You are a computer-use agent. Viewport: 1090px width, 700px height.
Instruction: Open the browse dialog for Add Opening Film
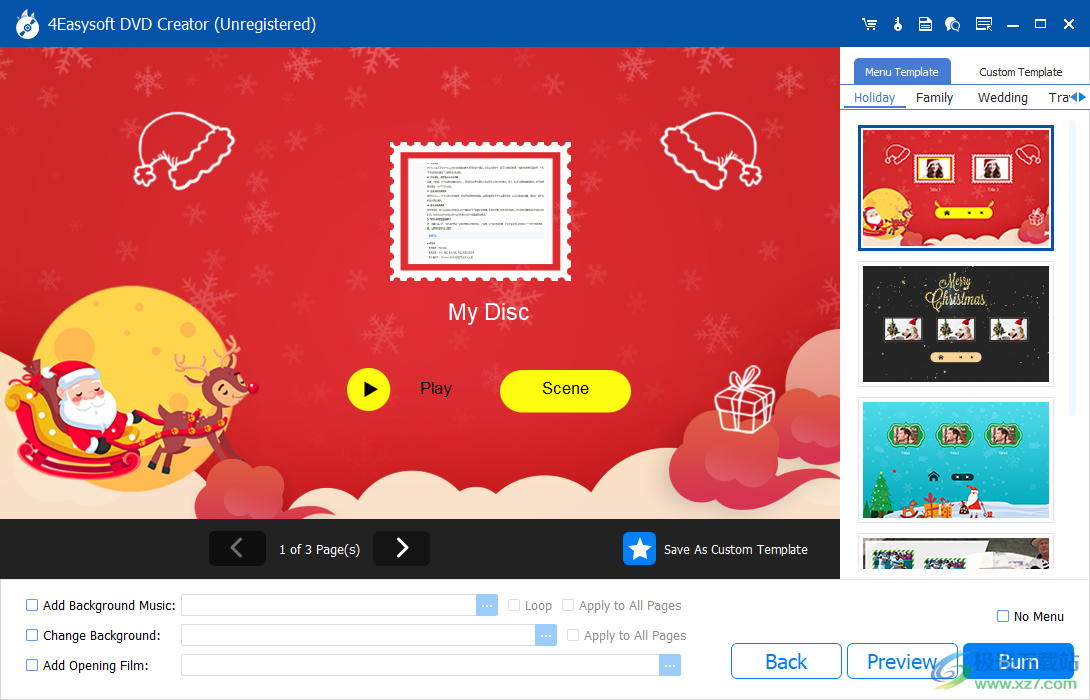670,664
